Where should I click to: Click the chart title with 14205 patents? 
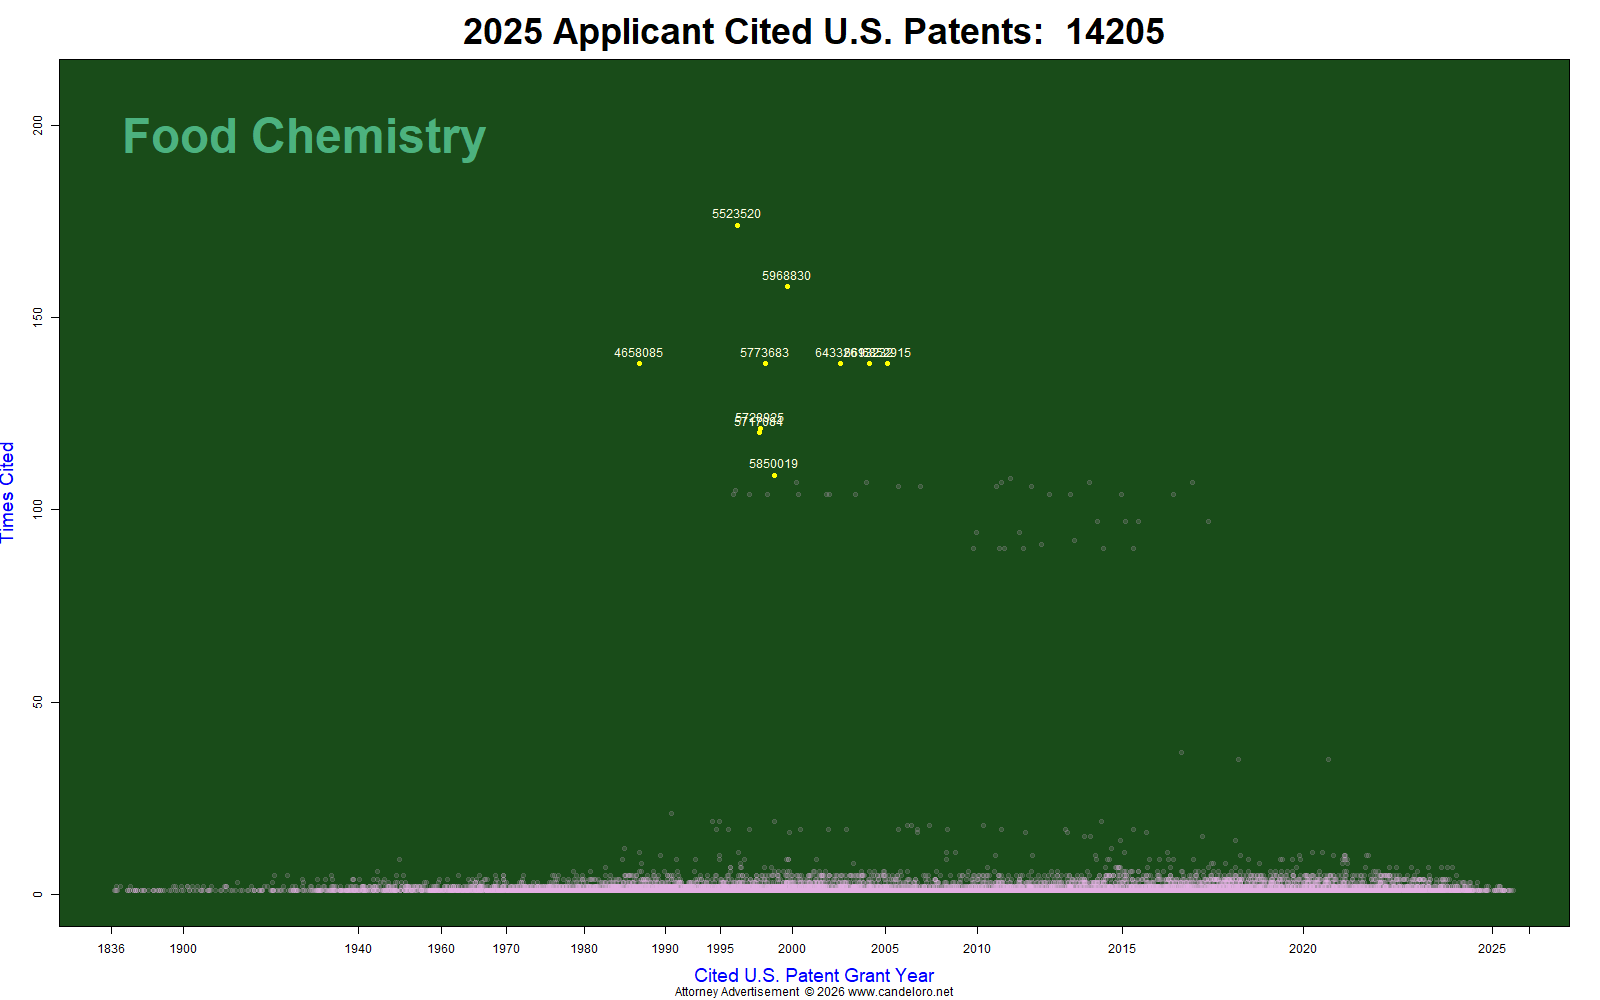point(813,31)
